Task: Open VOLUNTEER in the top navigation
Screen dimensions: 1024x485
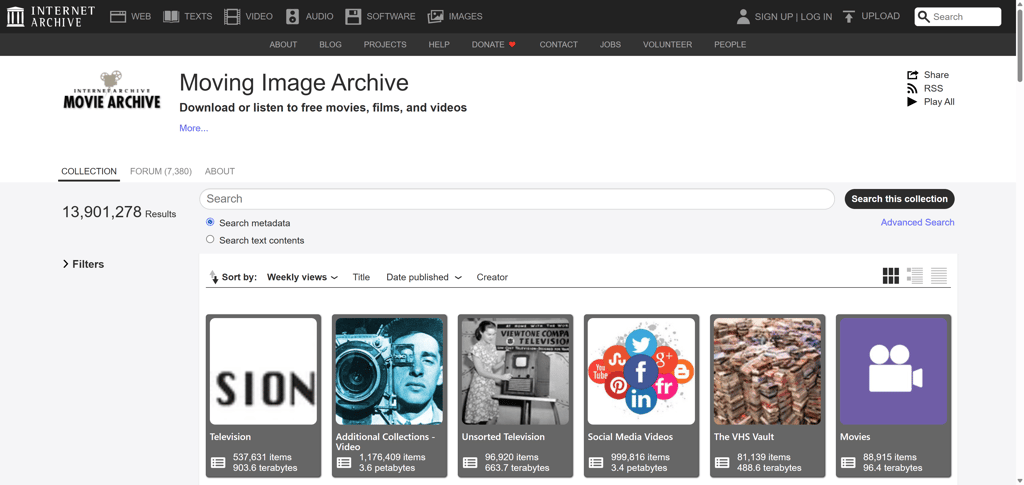Action: pyautogui.click(x=667, y=44)
